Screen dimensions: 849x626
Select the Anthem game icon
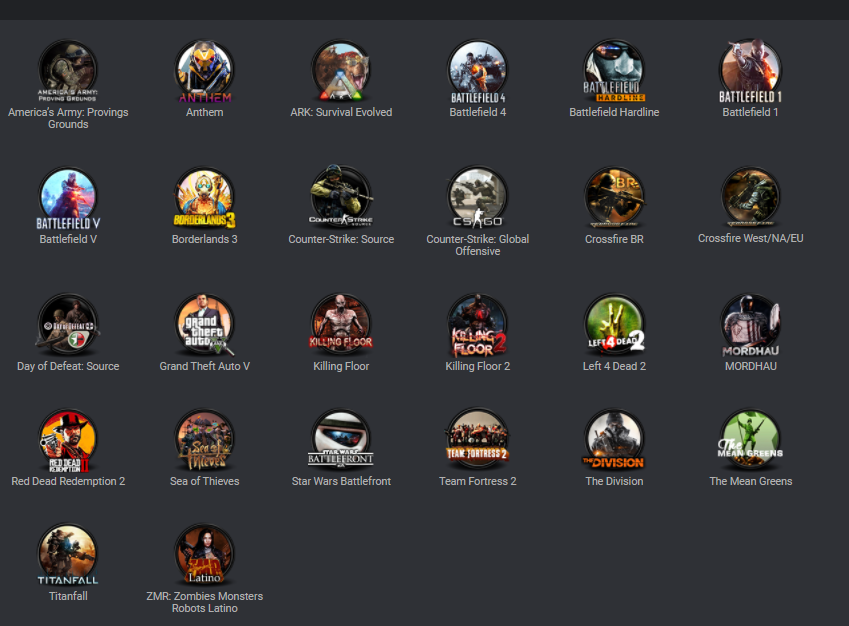[x=205, y=70]
